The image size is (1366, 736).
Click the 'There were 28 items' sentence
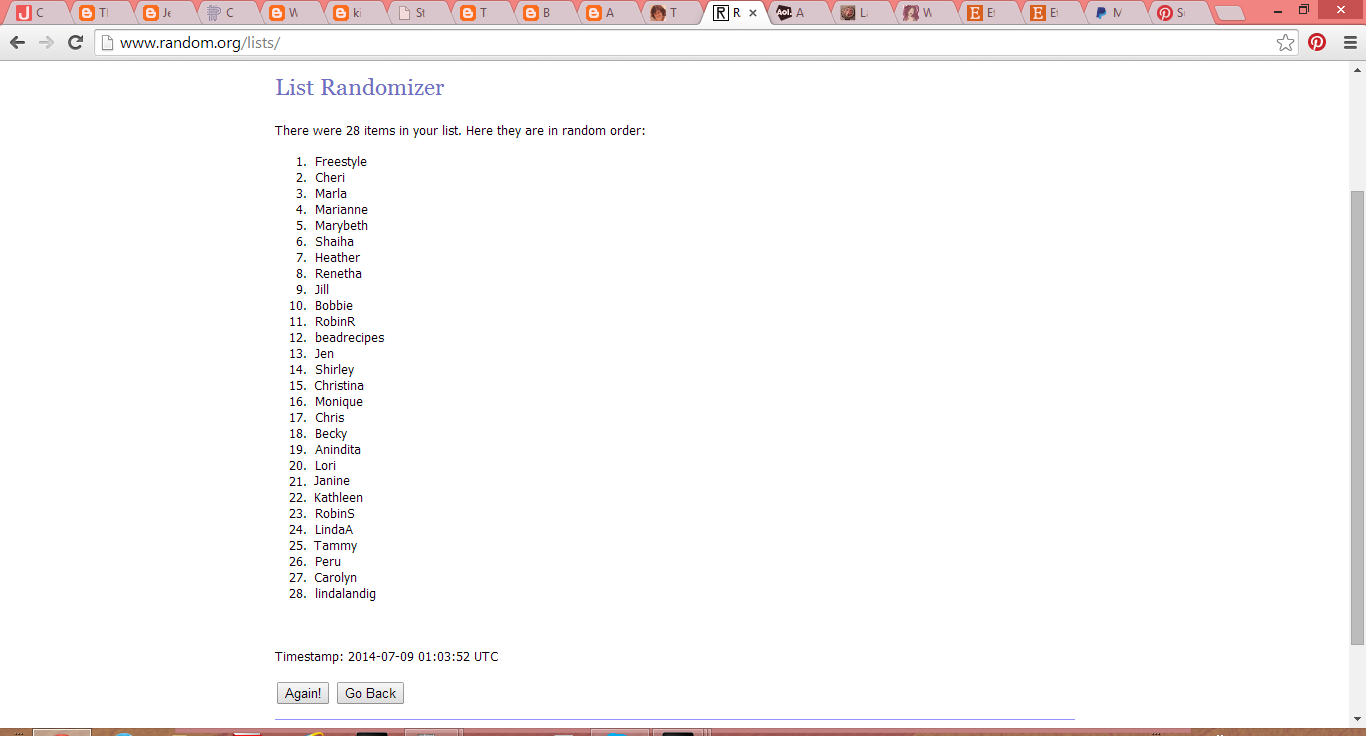click(460, 131)
